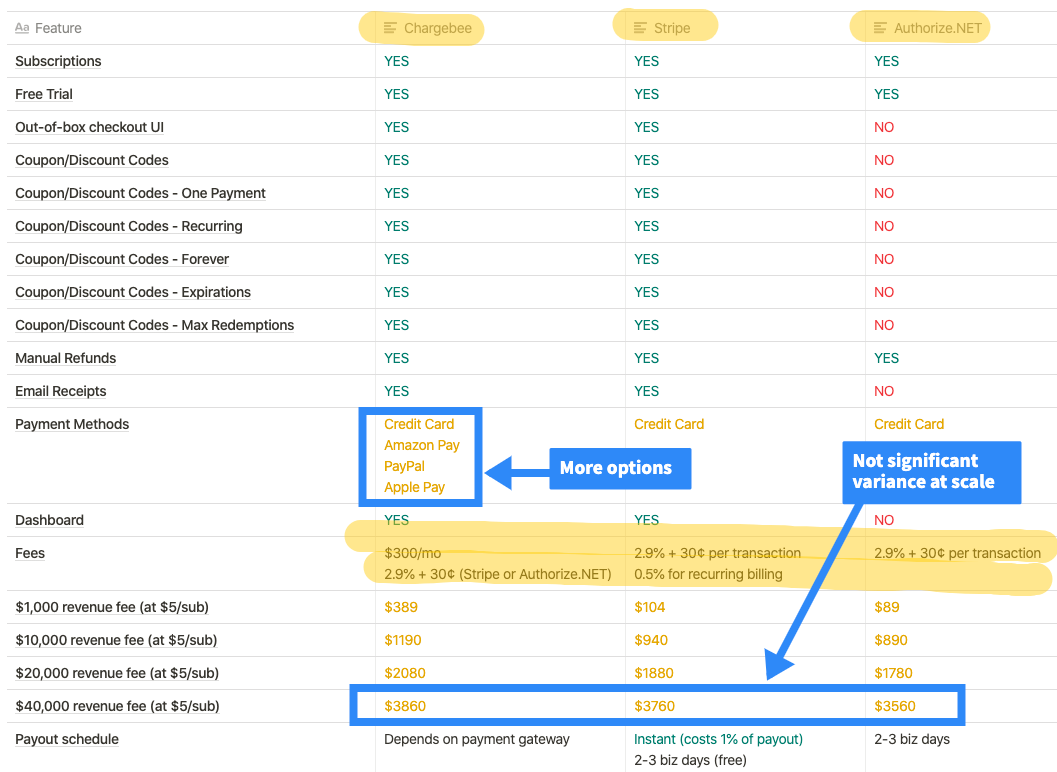Select the Email Receipts row title
The image size is (1057, 772).
(x=61, y=392)
